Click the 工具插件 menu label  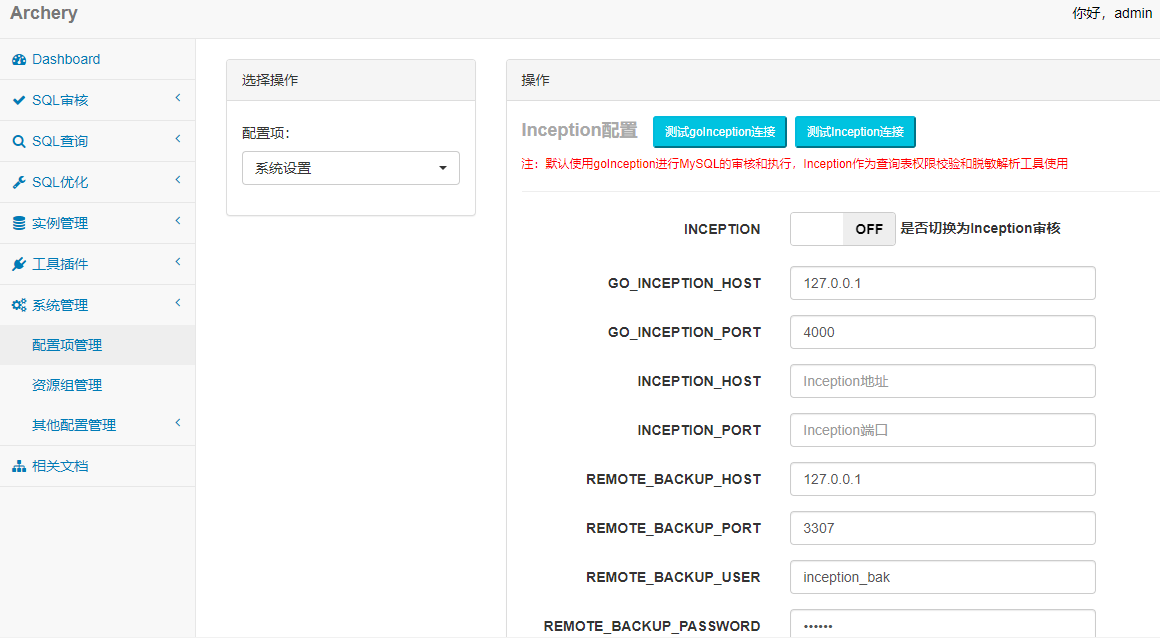[60, 264]
